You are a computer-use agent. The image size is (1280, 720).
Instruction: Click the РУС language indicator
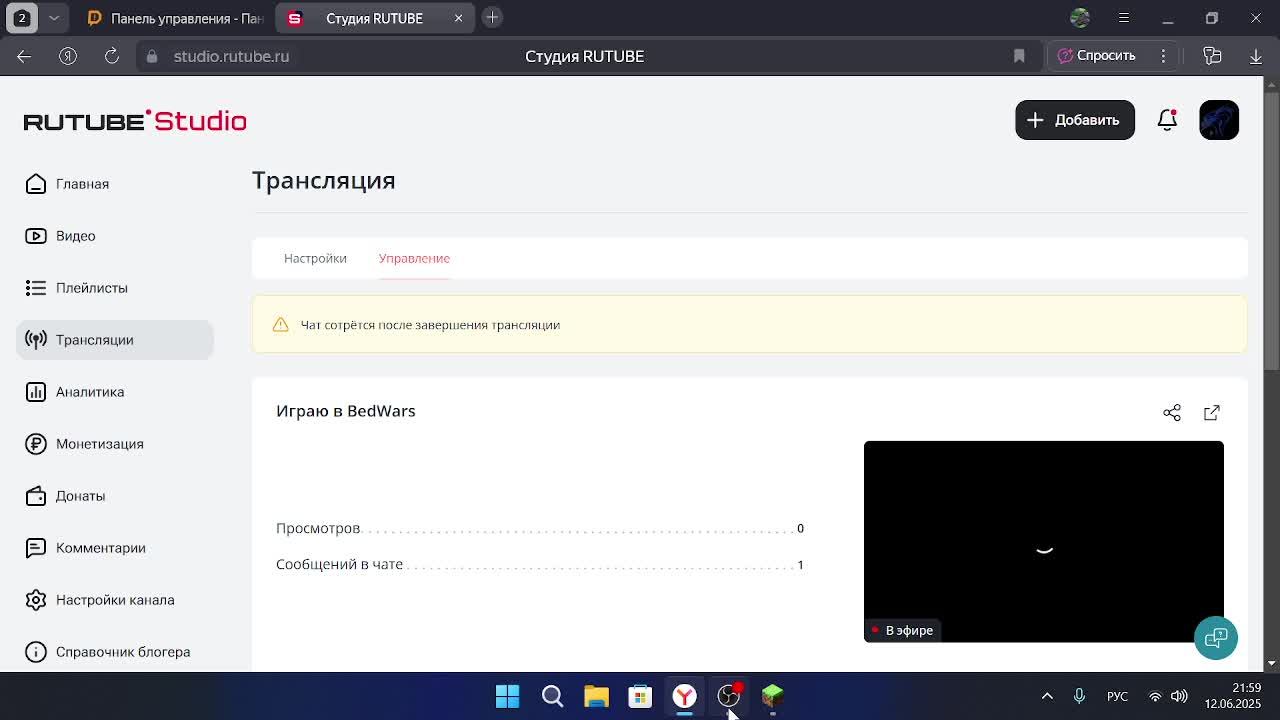(x=1117, y=696)
